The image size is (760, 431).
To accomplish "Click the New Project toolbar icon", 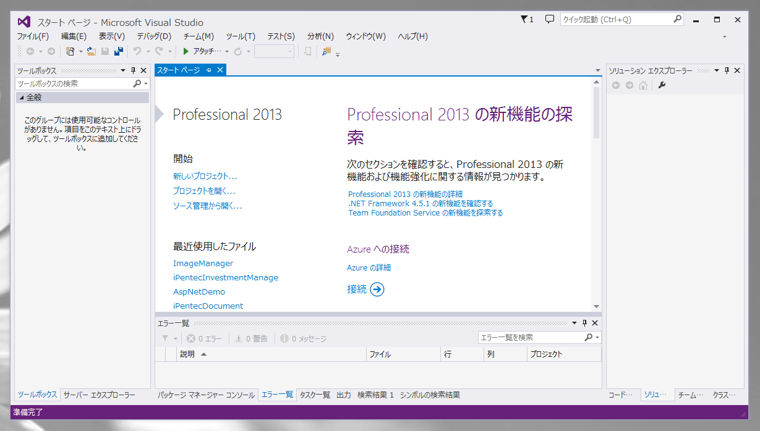I will pos(71,51).
